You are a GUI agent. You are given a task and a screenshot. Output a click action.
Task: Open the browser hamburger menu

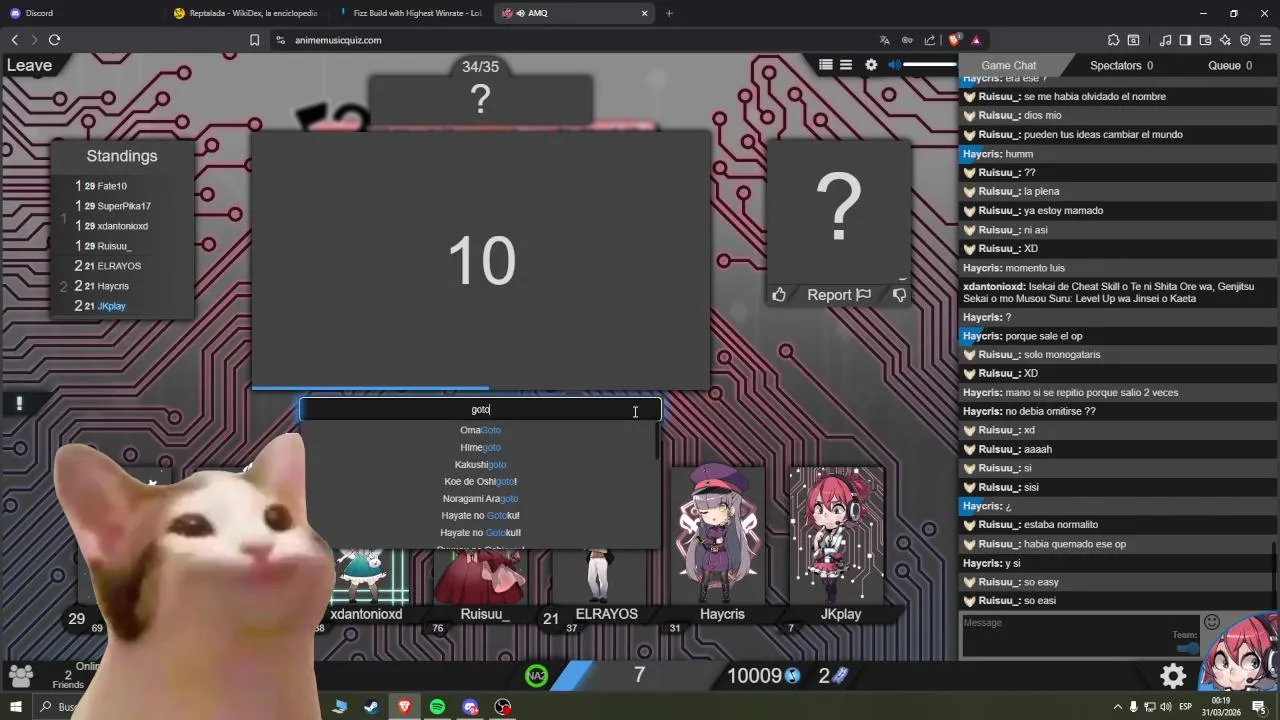pyautogui.click(x=1265, y=40)
